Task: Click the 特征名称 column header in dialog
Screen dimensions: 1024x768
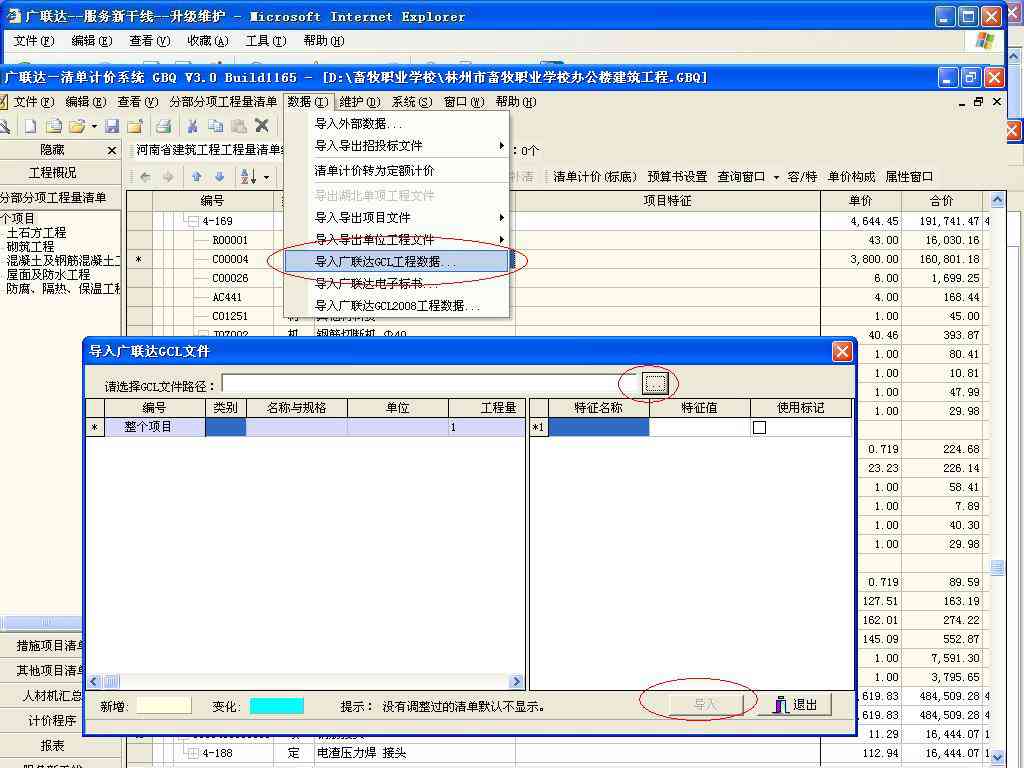Action: click(x=598, y=408)
